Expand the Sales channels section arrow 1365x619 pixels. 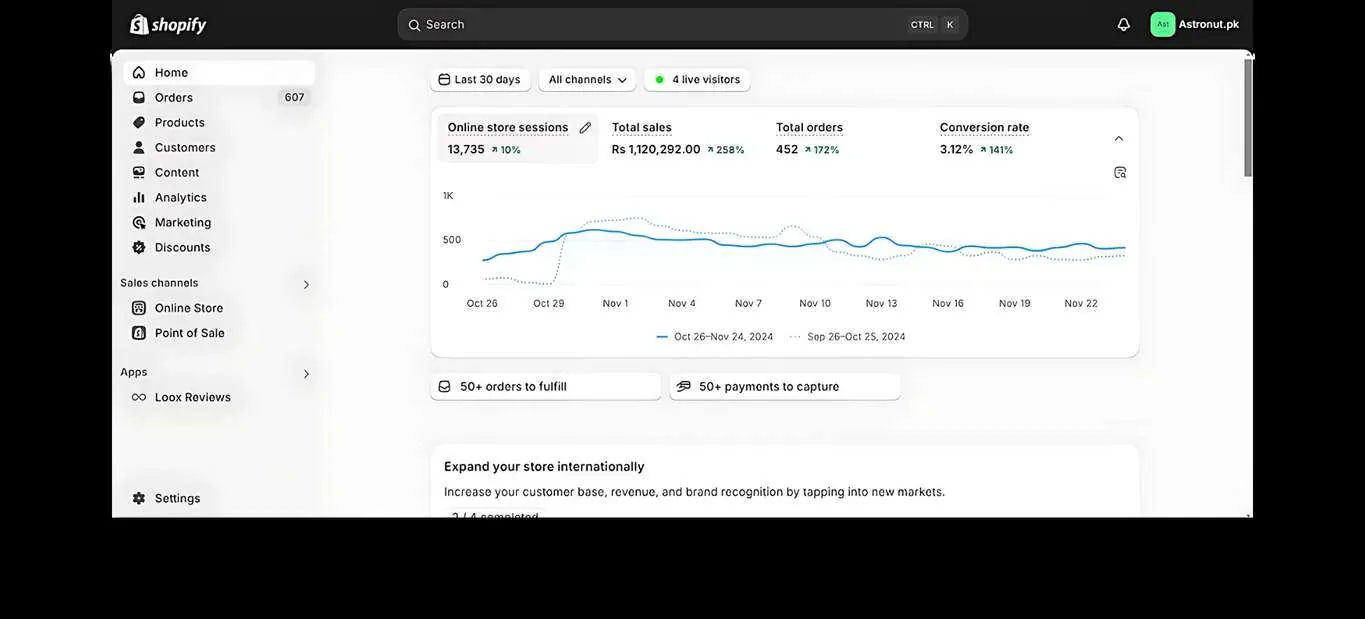click(x=306, y=284)
